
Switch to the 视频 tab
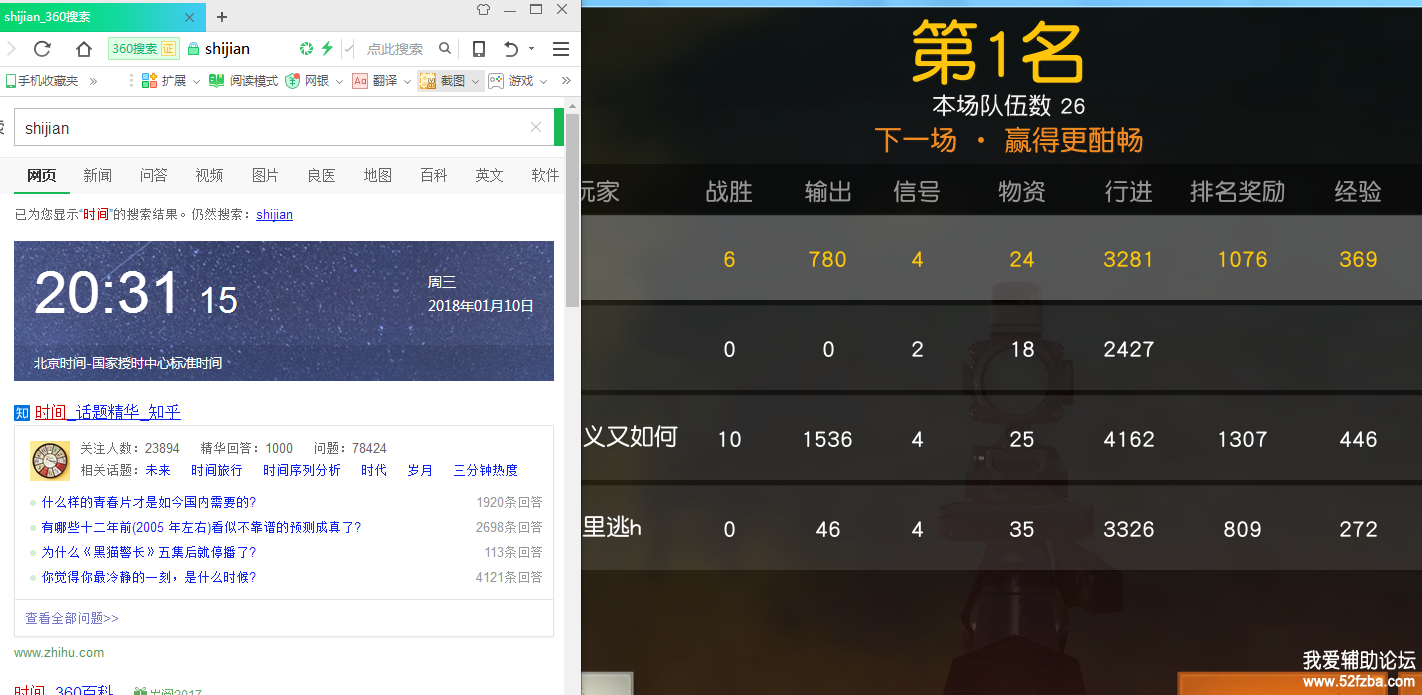coord(210,175)
